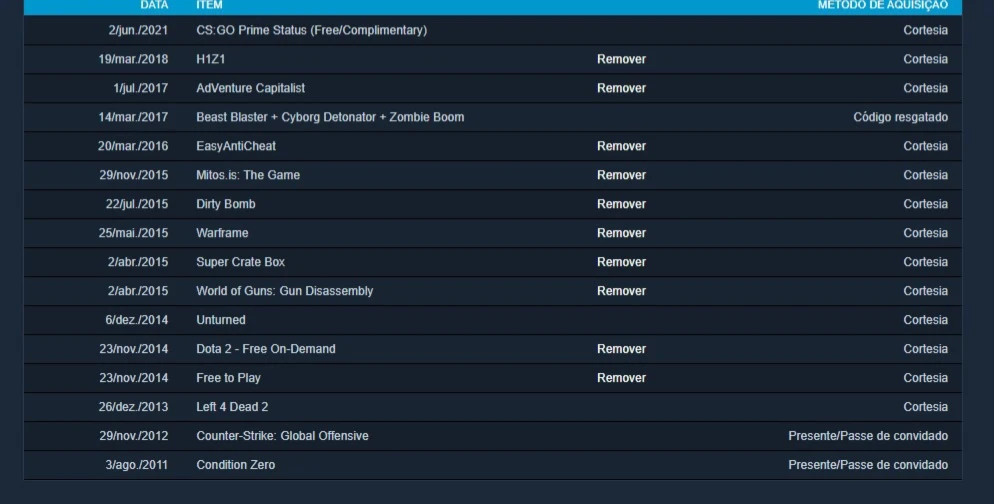Image resolution: width=994 pixels, height=504 pixels.
Task: Select the CS:GO Prime Status row
Action: (493, 30)
